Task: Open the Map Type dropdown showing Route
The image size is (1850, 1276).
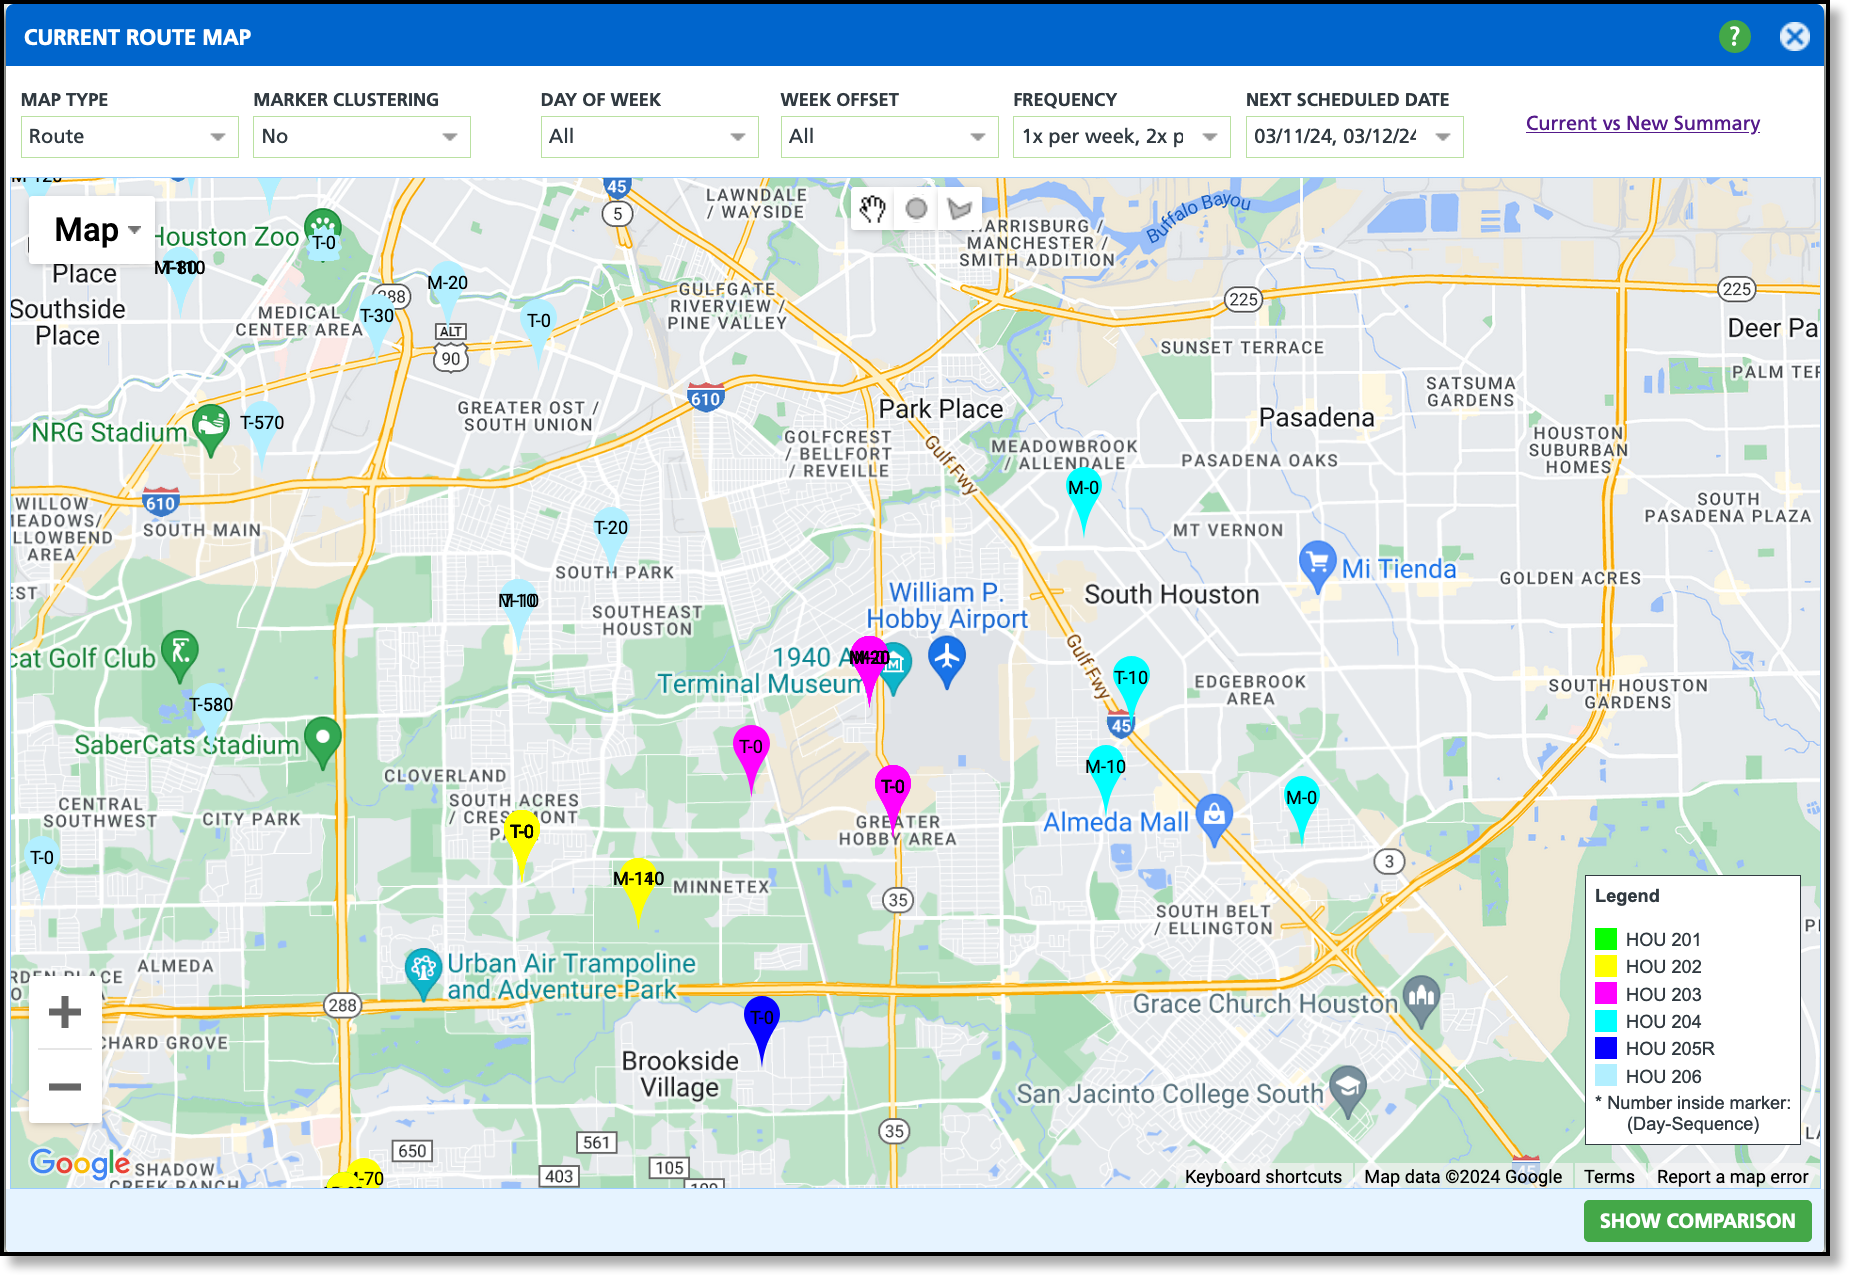Action: click(x=129, y=137)
